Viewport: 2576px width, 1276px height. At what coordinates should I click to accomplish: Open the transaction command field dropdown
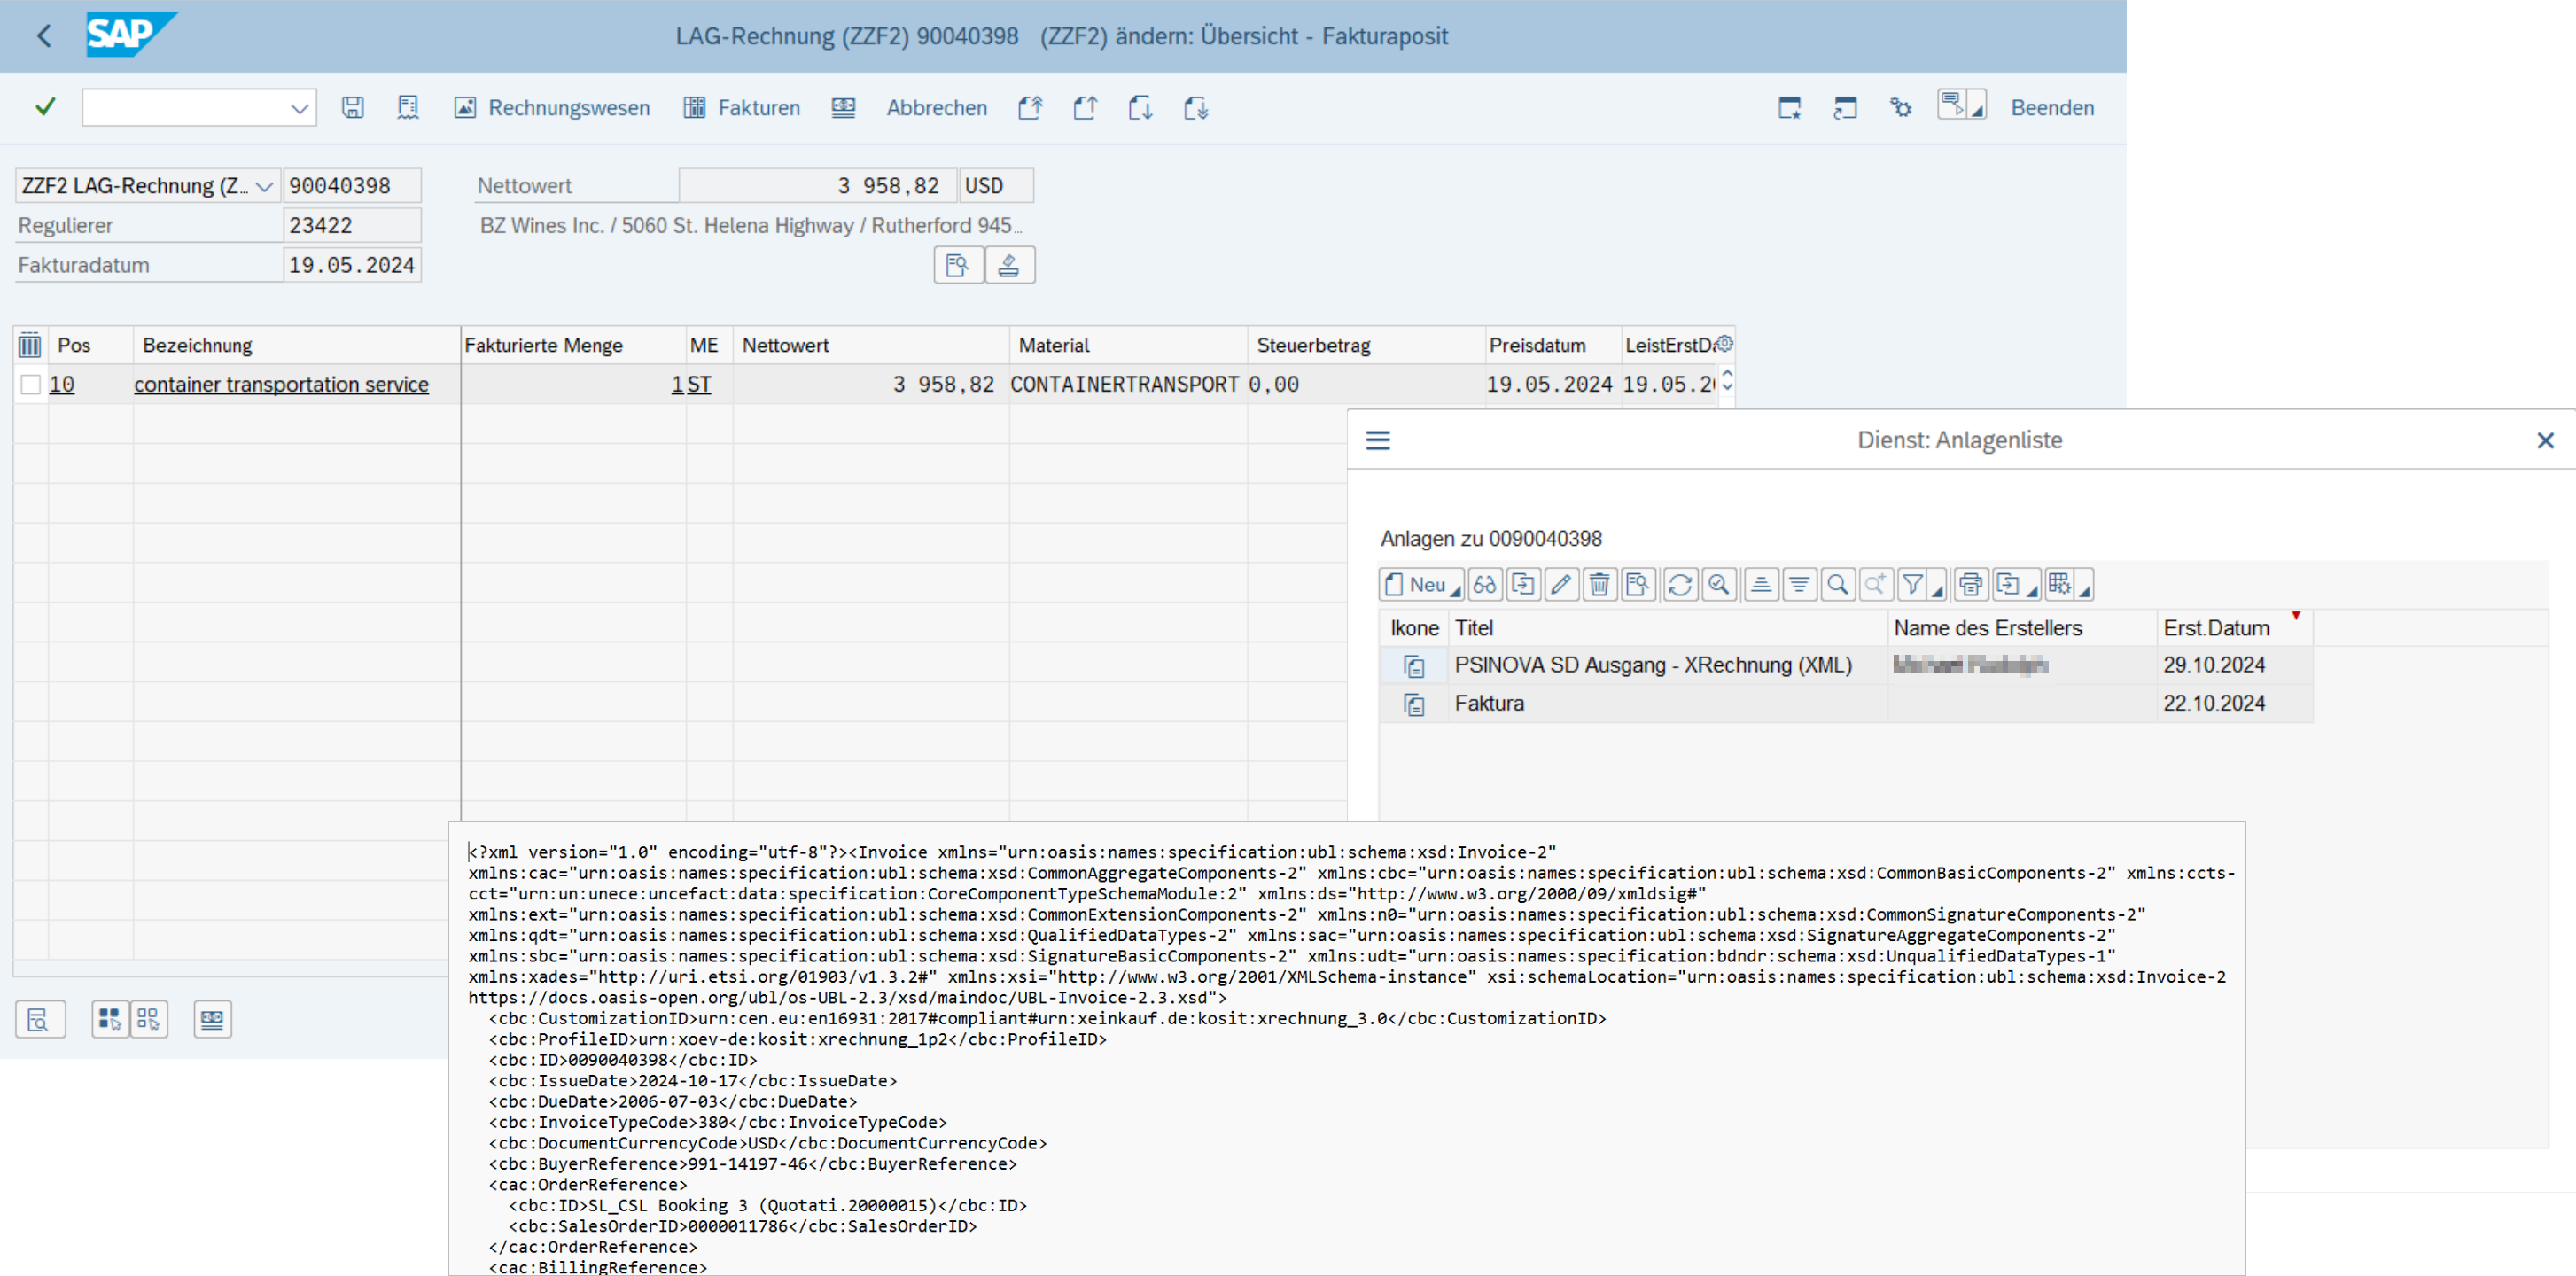click(x=299, y=108)
